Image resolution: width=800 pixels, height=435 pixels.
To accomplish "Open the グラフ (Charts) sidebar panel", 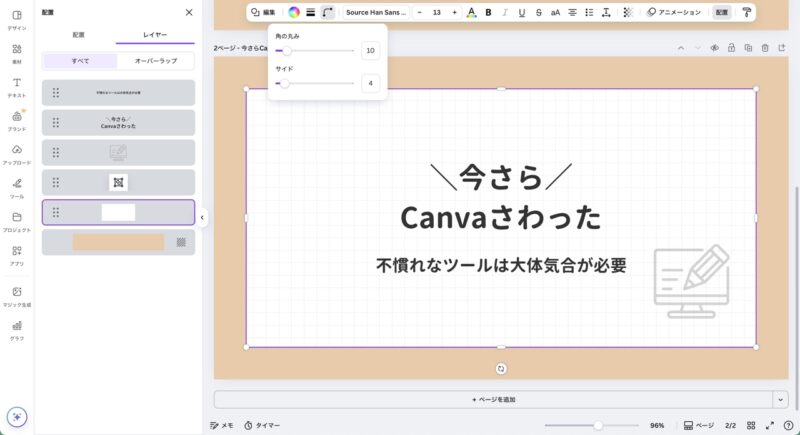I will pyautogui.click(x=17, y=330).
